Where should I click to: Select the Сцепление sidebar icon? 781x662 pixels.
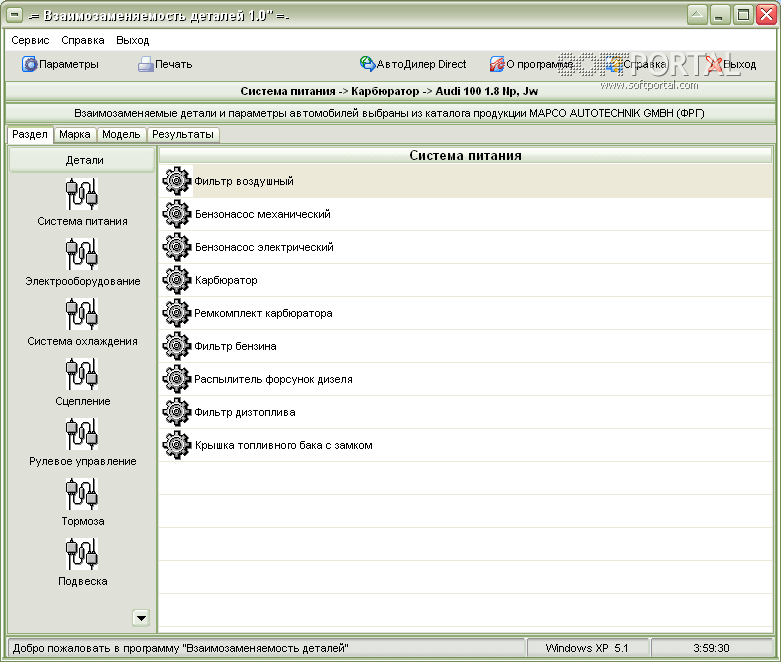82,374
